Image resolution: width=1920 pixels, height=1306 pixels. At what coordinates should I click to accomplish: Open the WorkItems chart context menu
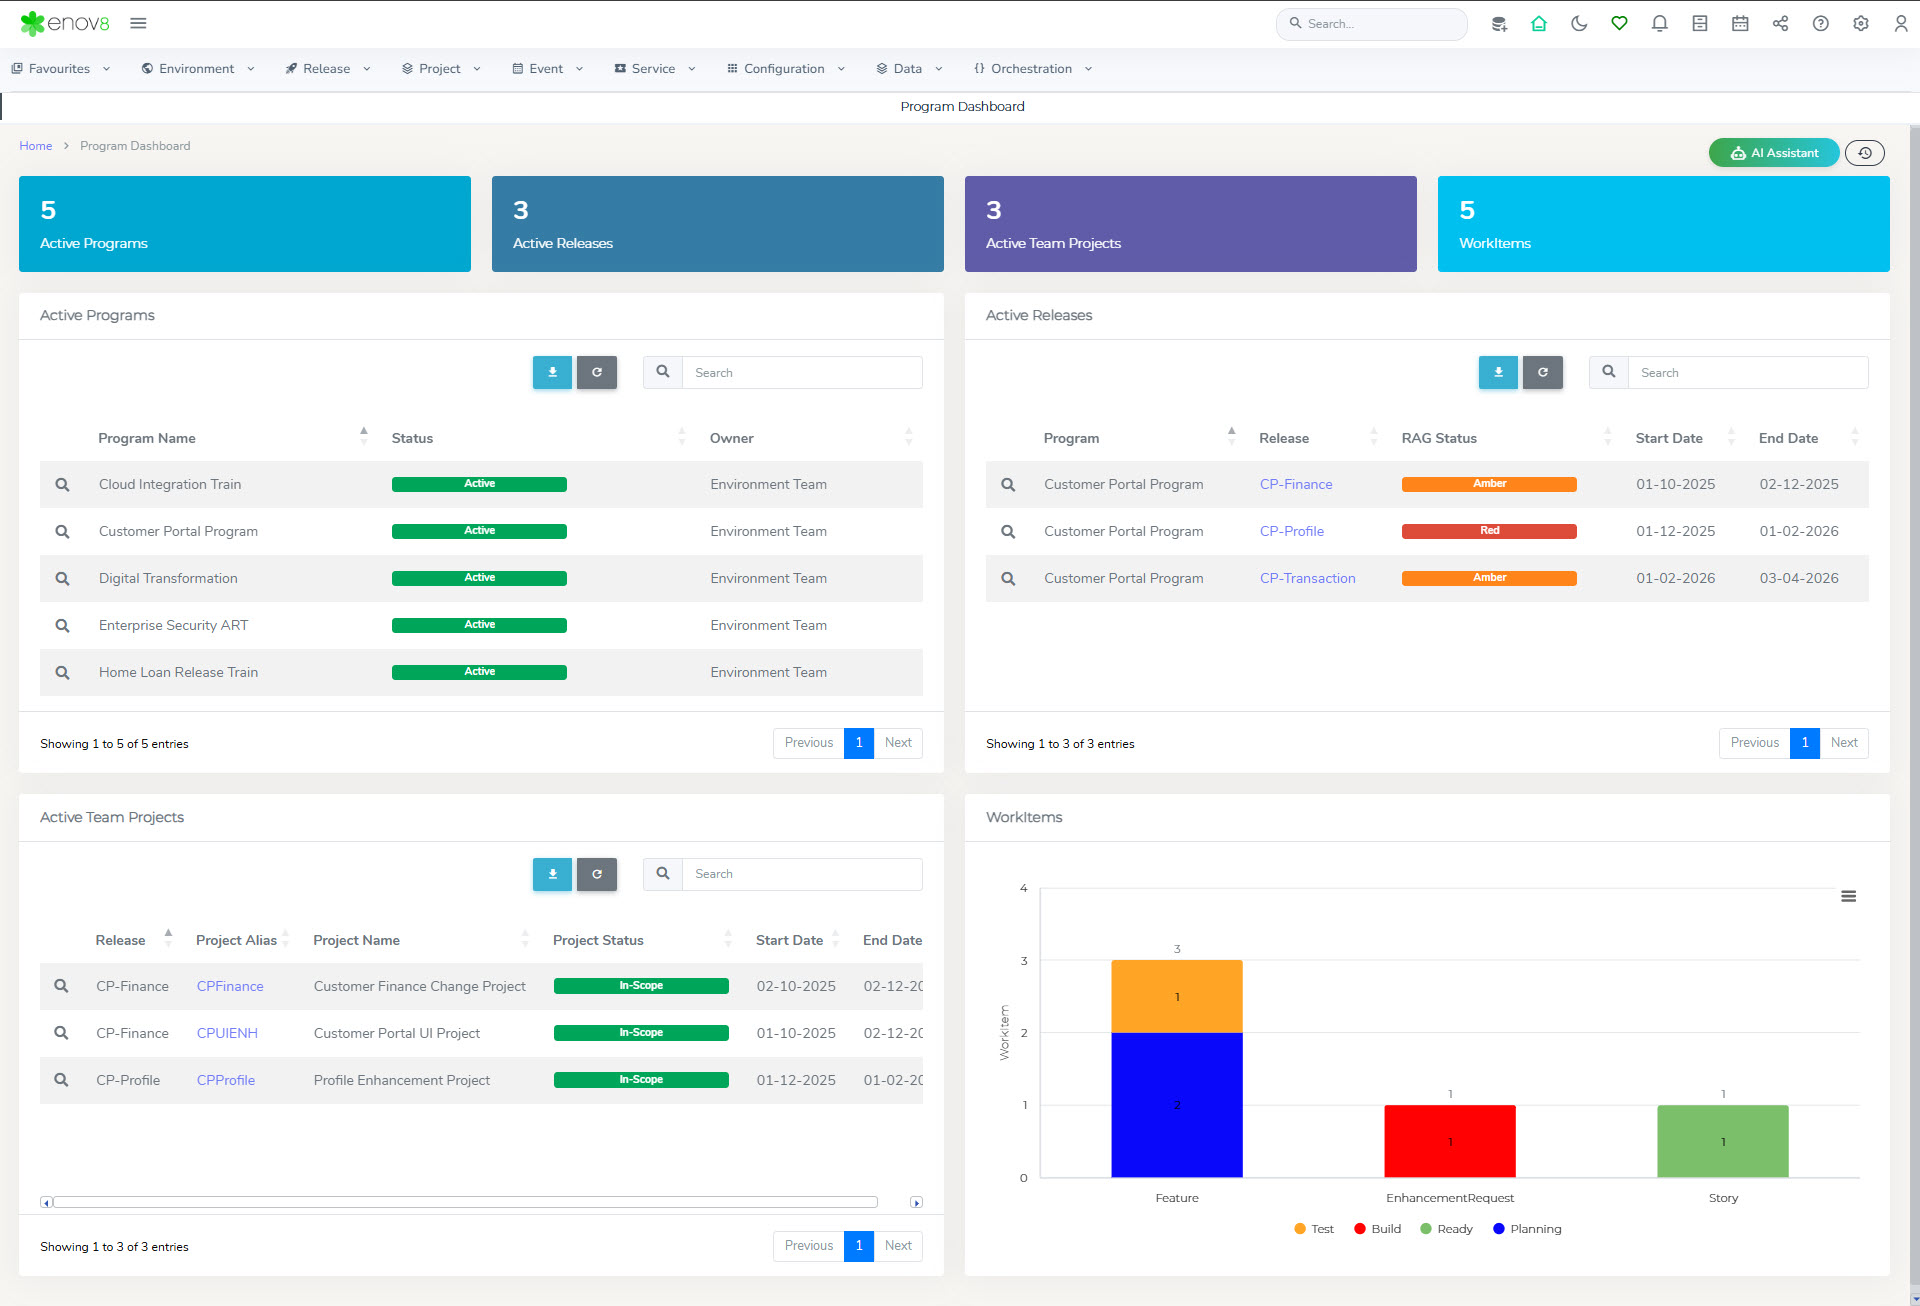pos(1848,896)
